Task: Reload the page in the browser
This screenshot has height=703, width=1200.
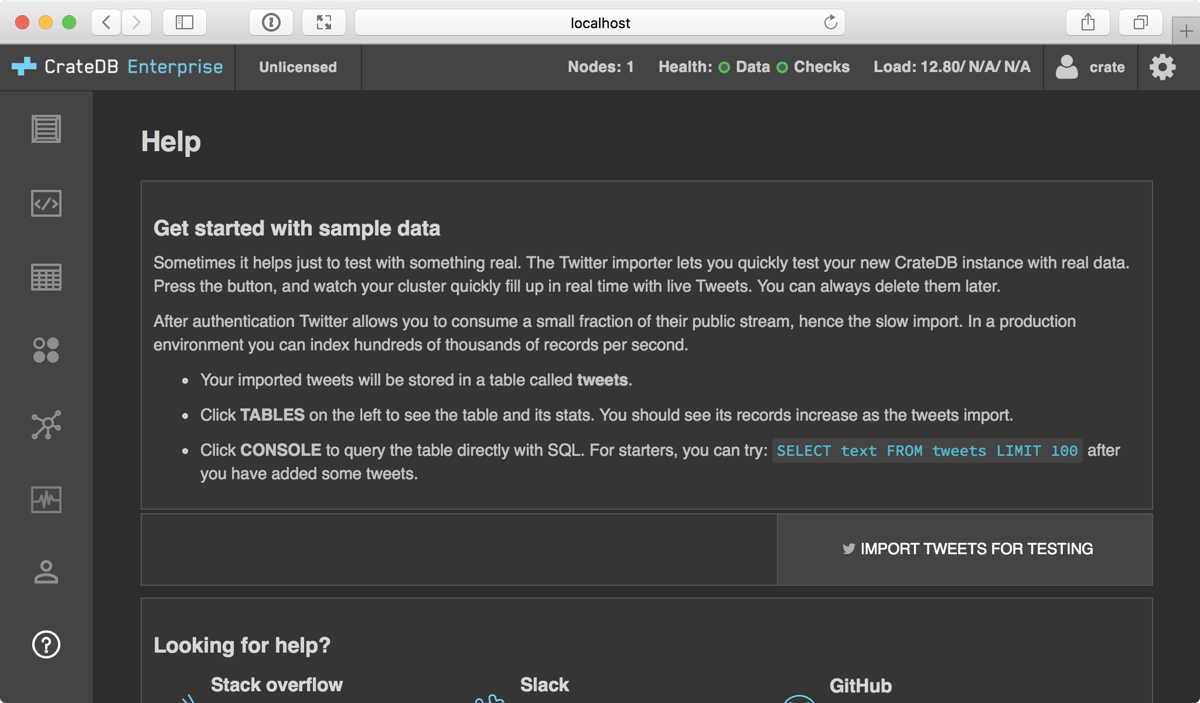Action: tap(830, 22)
